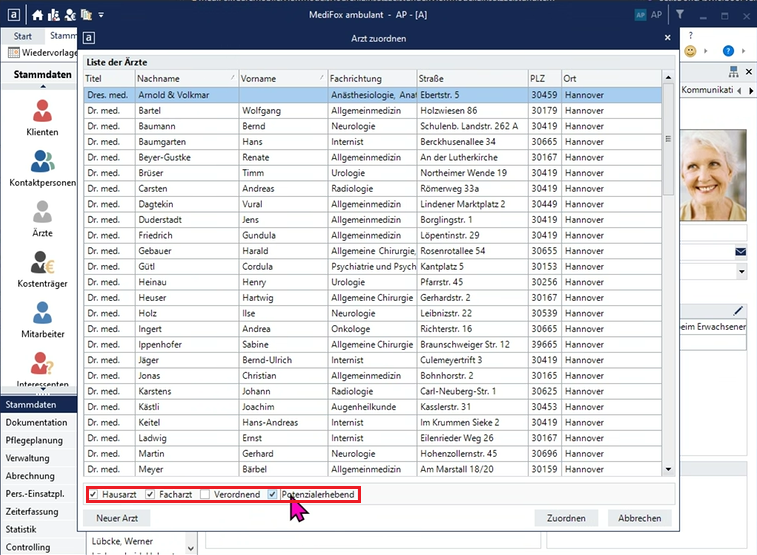757x555 pixels.
Task: Switch to the Start tab
Action: coord(22,36)
